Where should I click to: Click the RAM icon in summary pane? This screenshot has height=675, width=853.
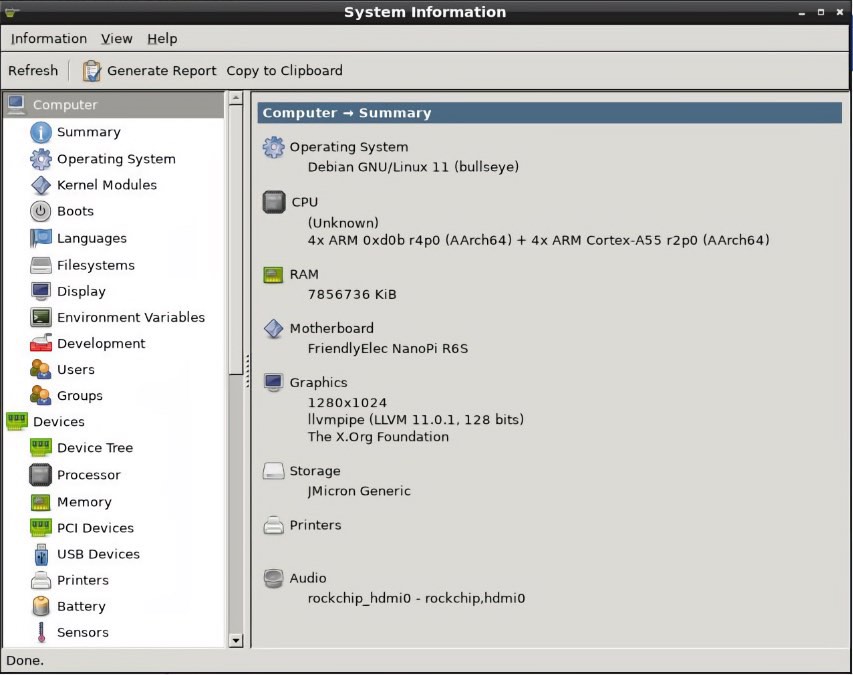pyautogui.click(x=273, y=275)
